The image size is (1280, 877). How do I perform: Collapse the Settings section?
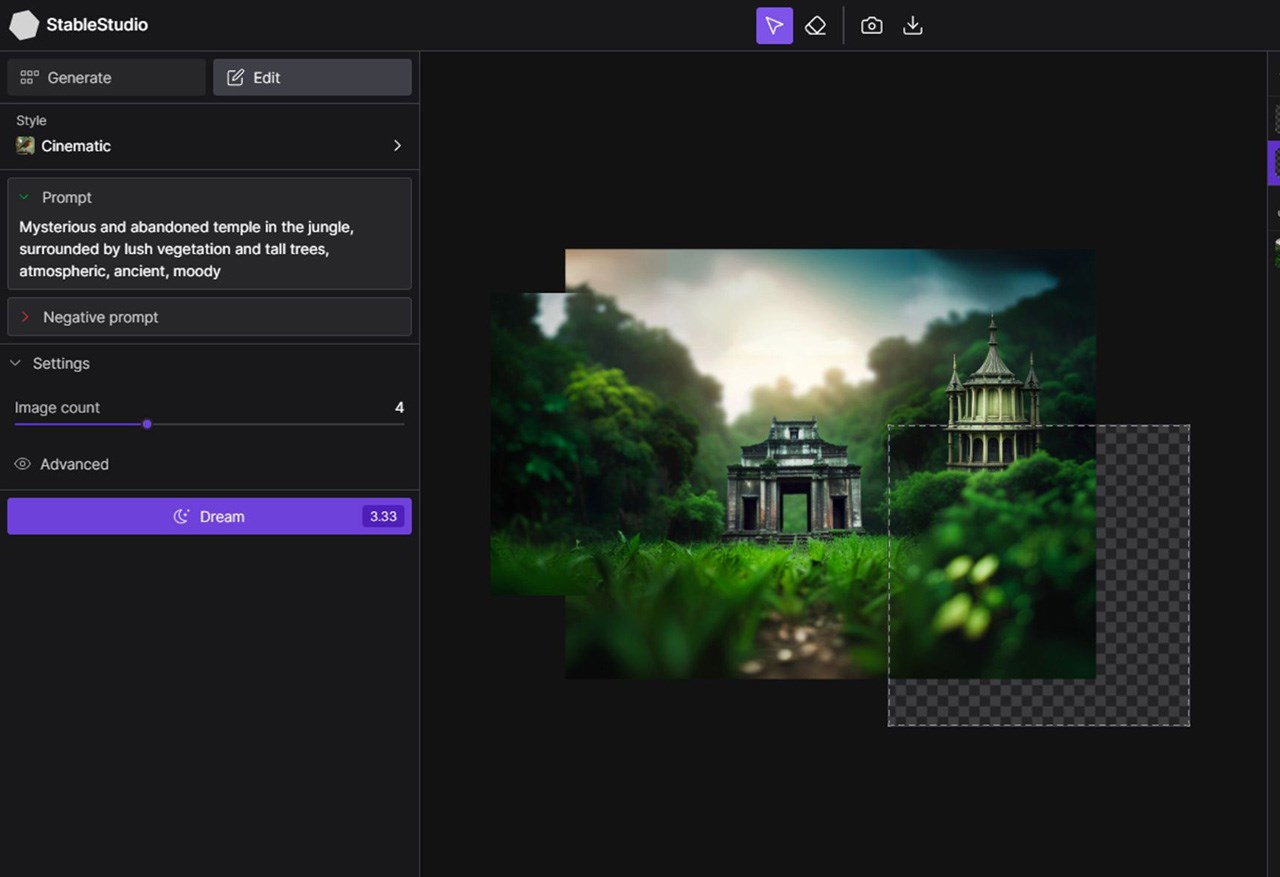(x=15, y=364)
